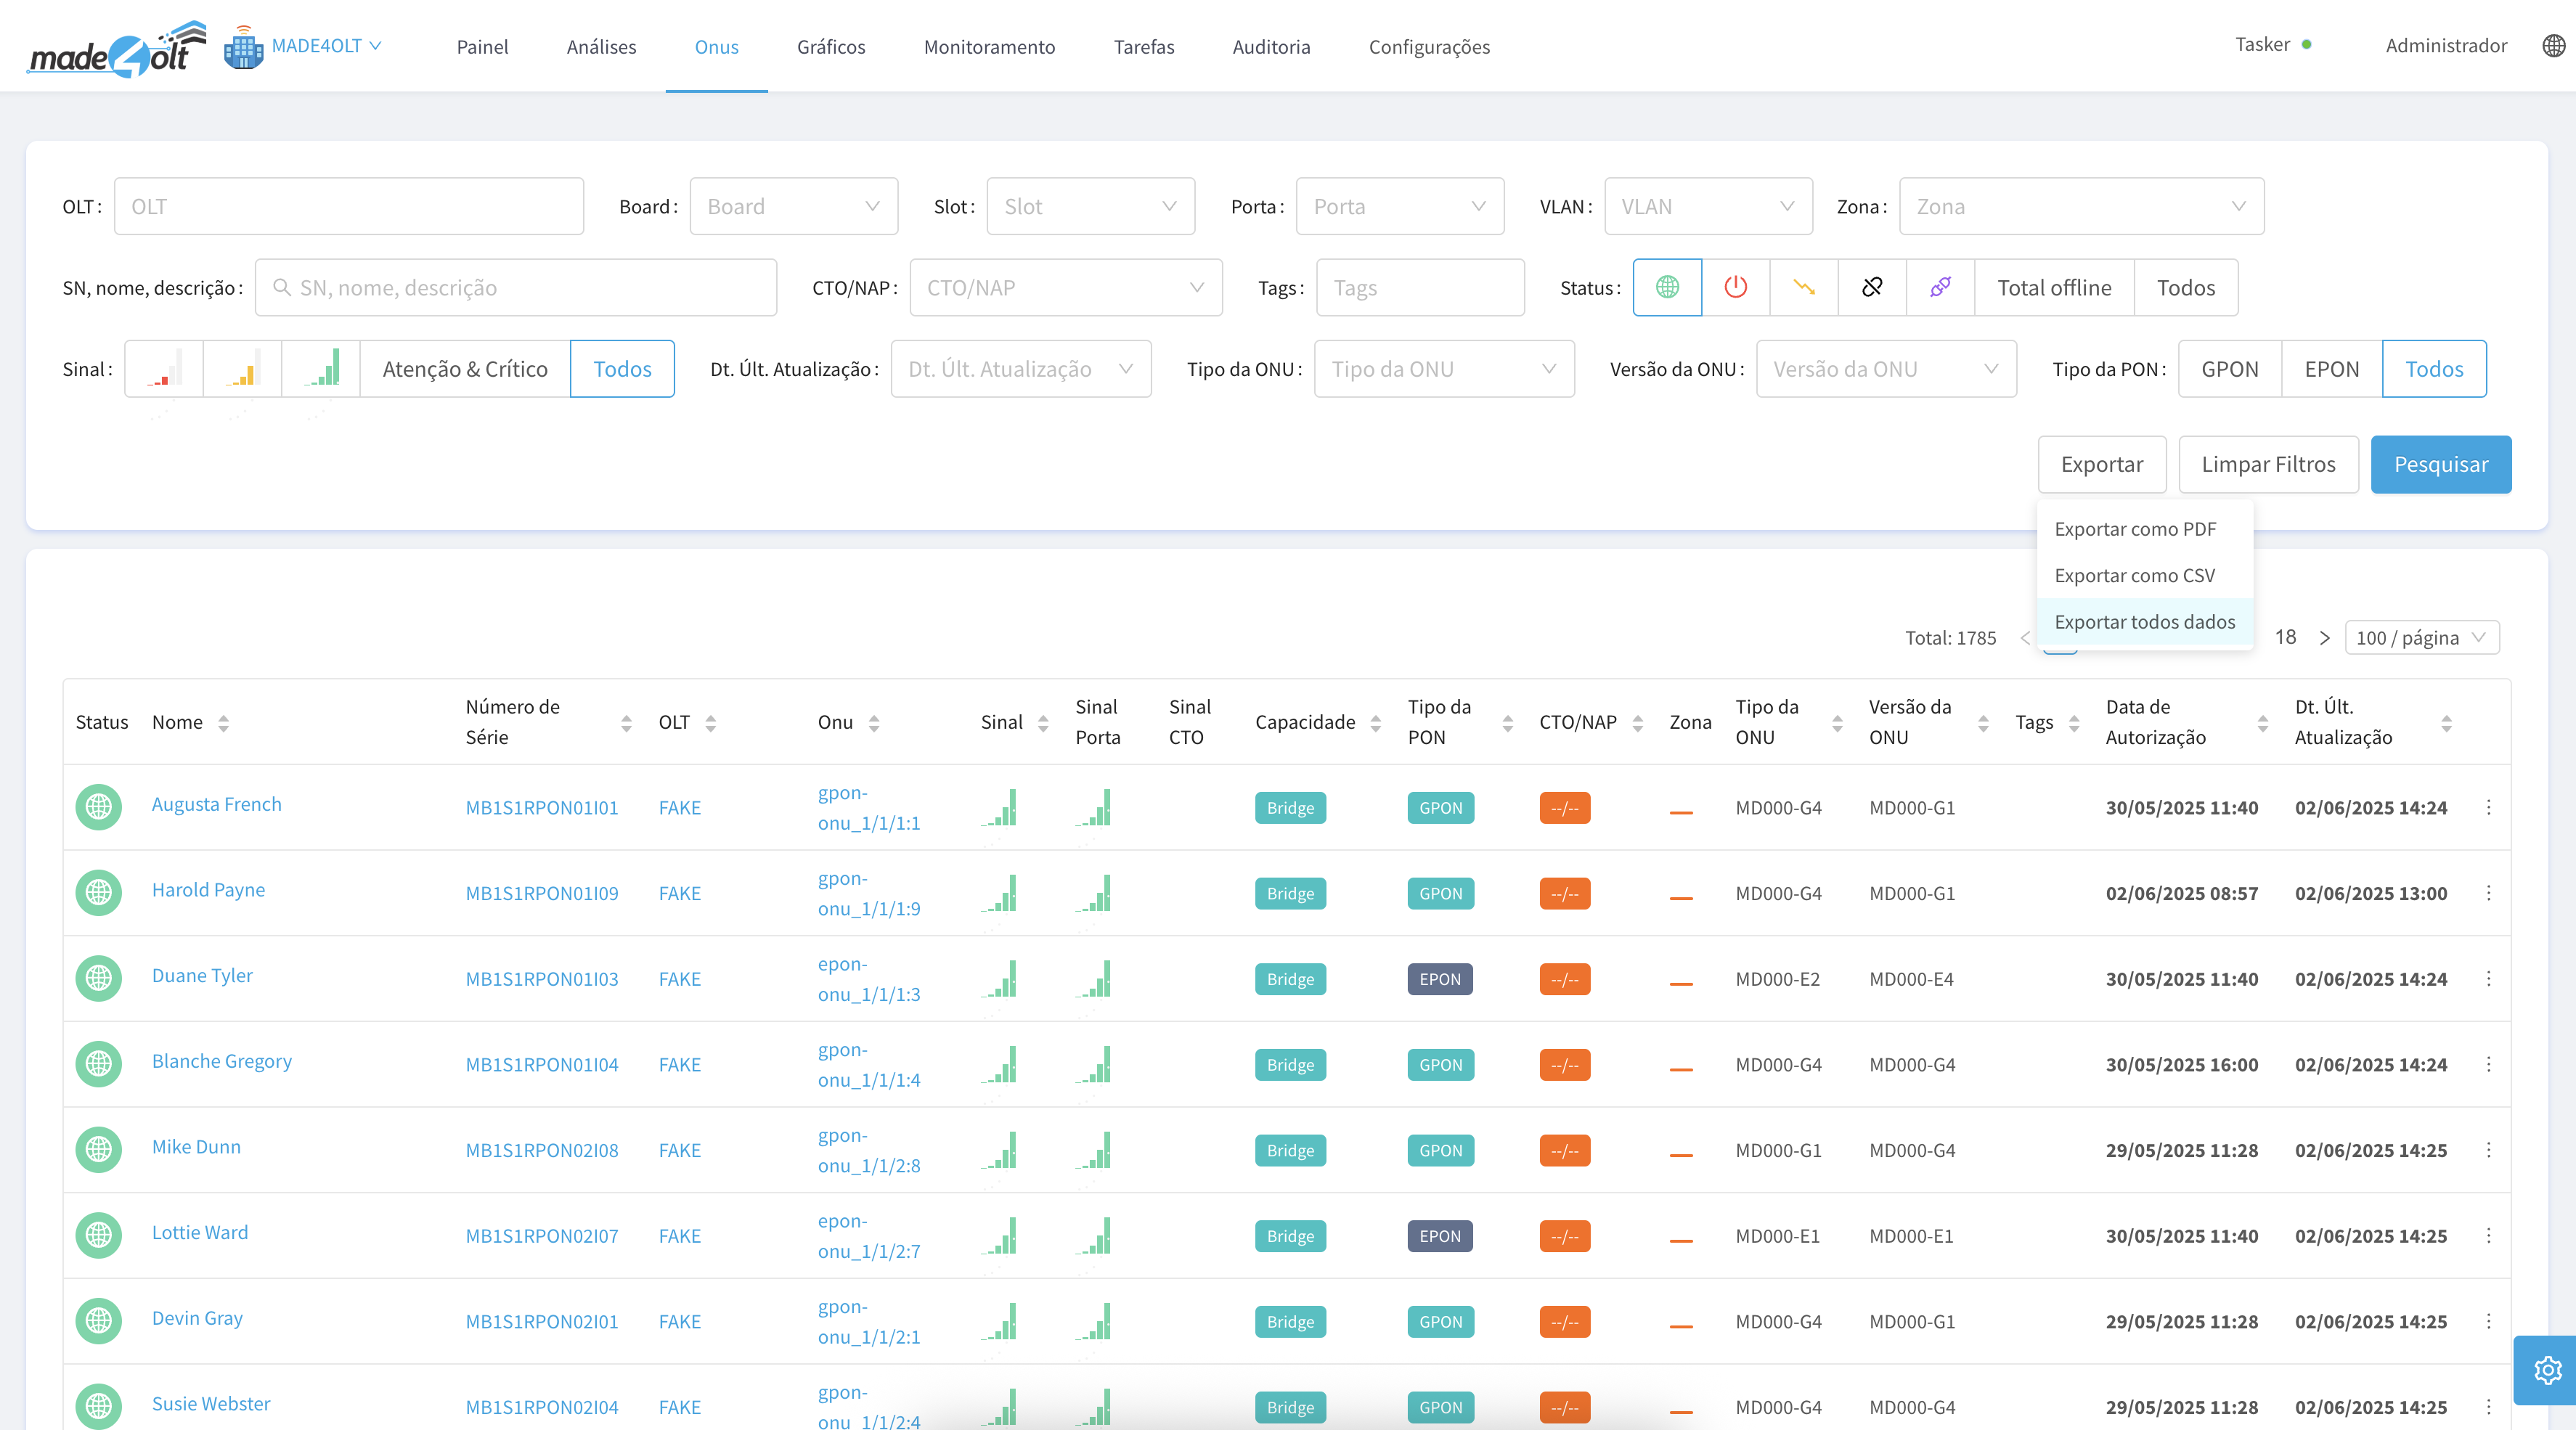Open the language globe icon
The image size is (2576, 1430).
(2553, 46)
